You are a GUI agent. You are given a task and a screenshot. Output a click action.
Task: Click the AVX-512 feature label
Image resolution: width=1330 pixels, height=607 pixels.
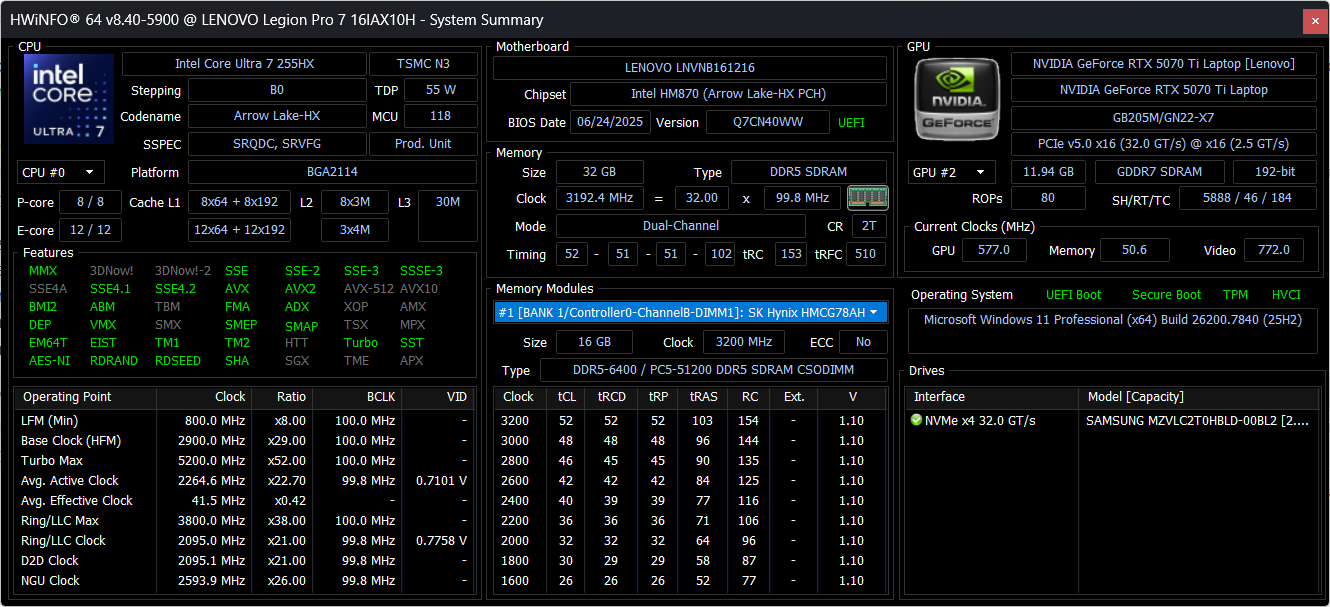[369, 288]
